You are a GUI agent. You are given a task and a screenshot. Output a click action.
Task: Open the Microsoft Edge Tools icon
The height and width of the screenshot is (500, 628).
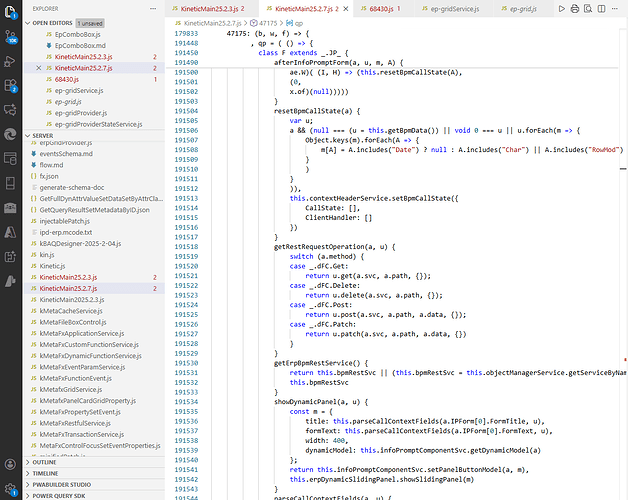coord(10,134)
